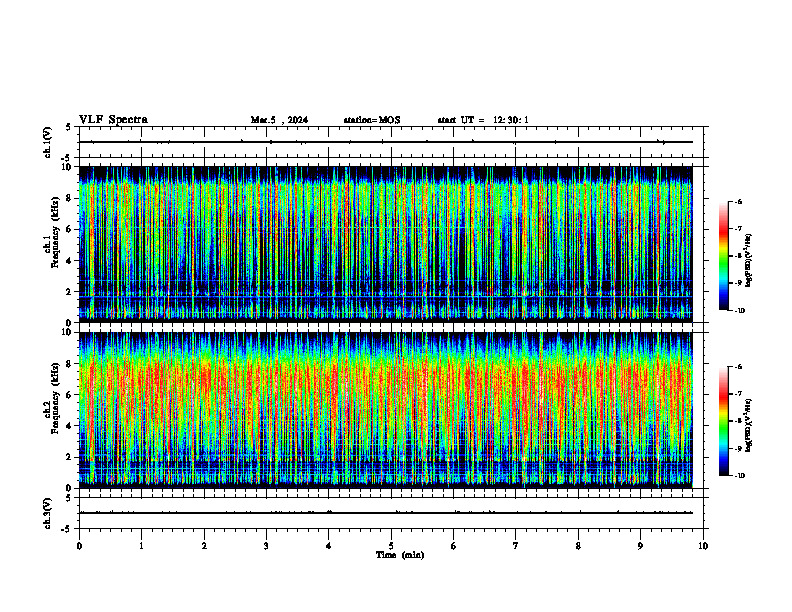Click time axis tick label "7"
Screen dimensions: 792x612
click(516, 546)
